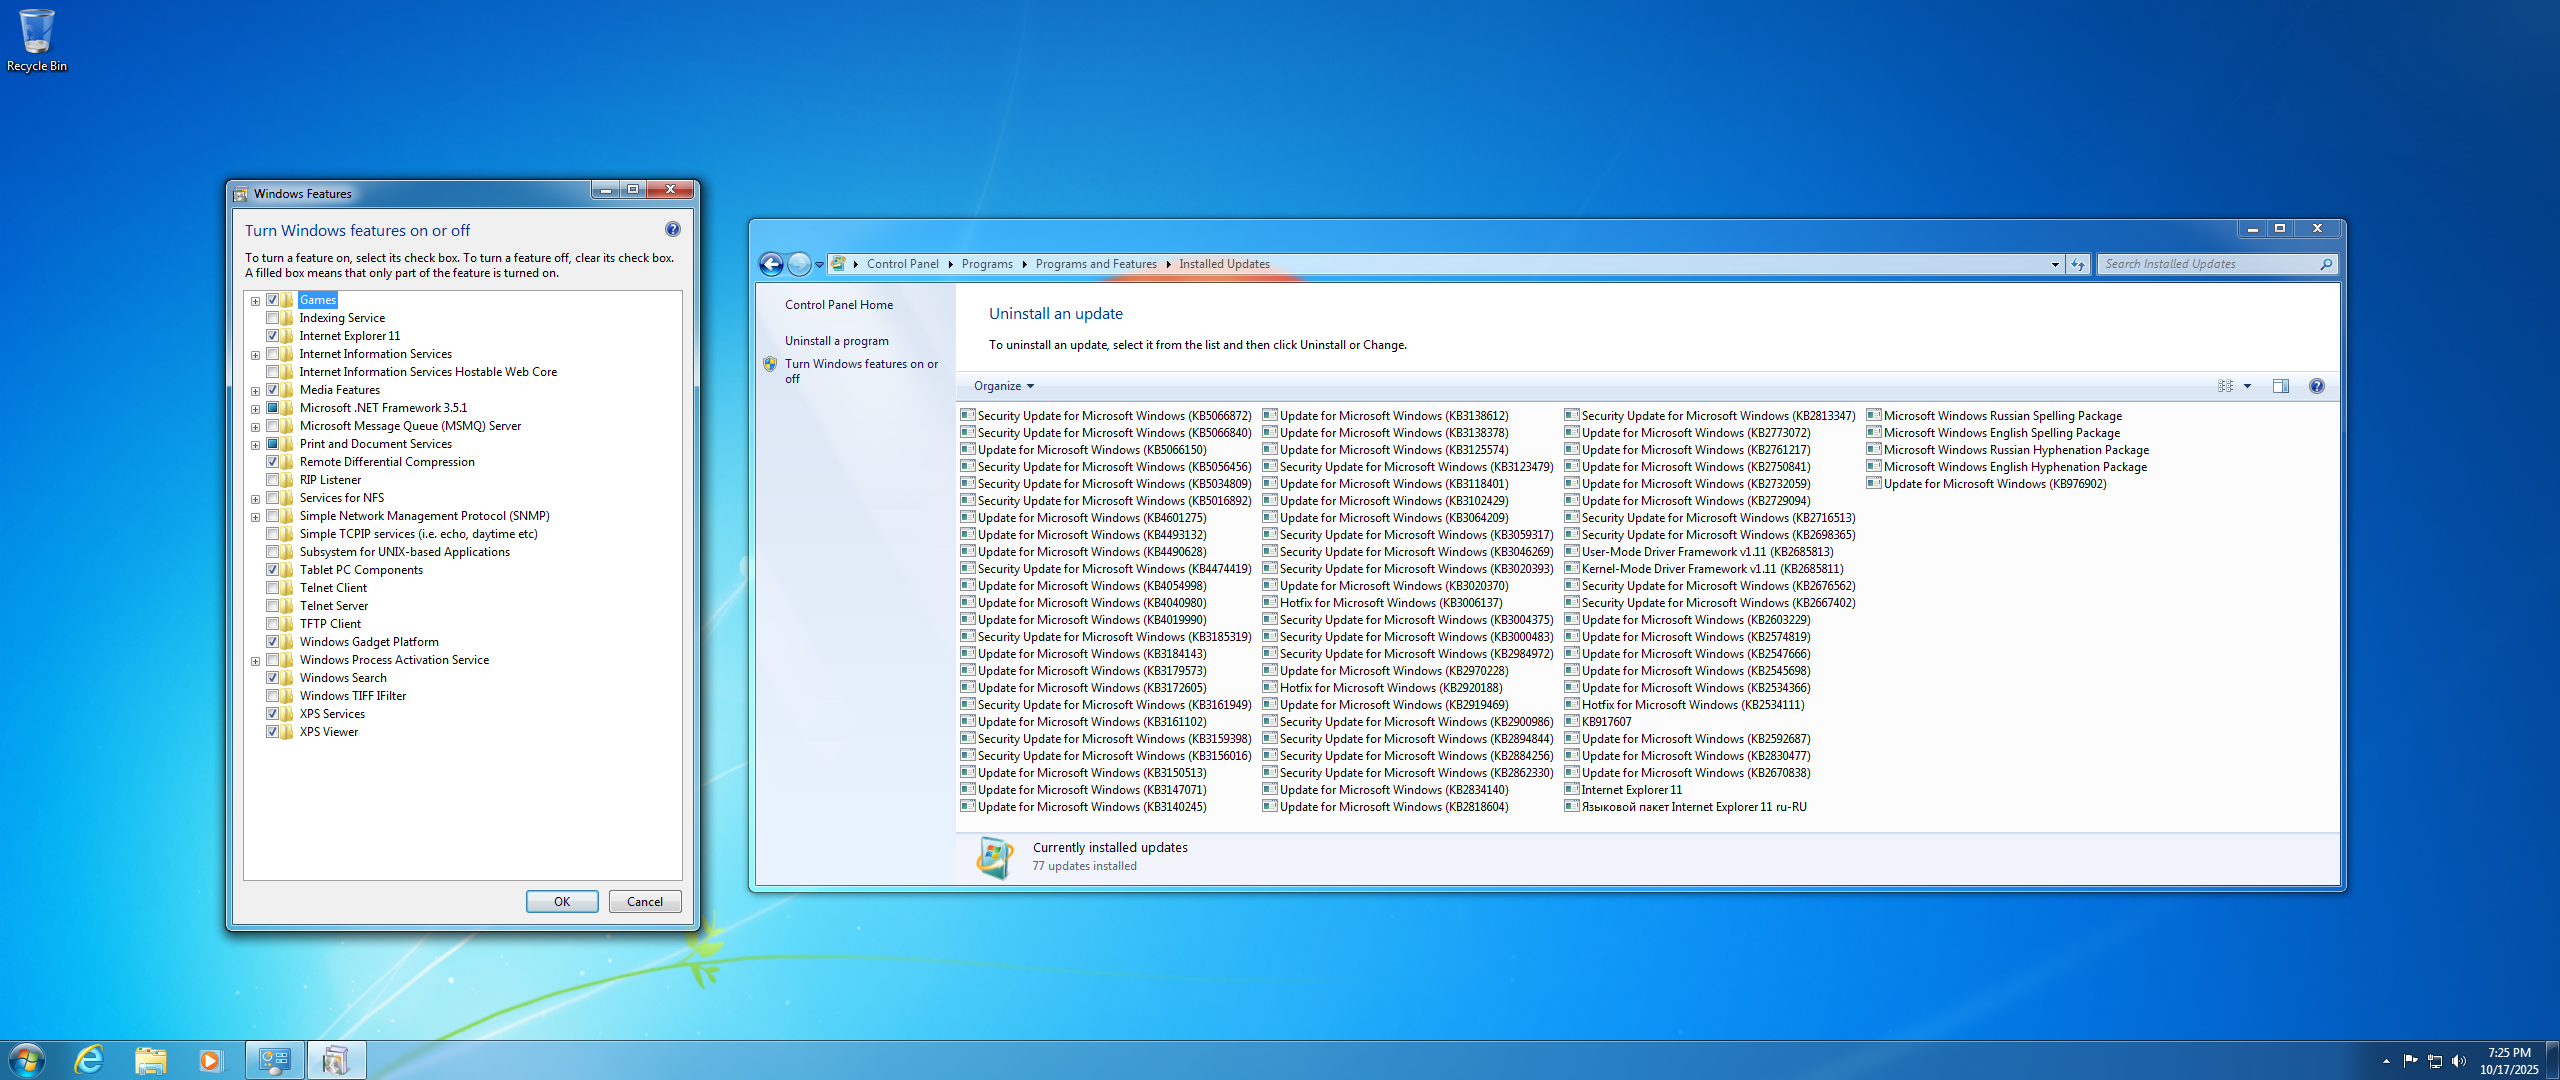2560x1080 pixels.
Task: Launch Windows Media Player from taskbar
Action: tap(210, 1059)
